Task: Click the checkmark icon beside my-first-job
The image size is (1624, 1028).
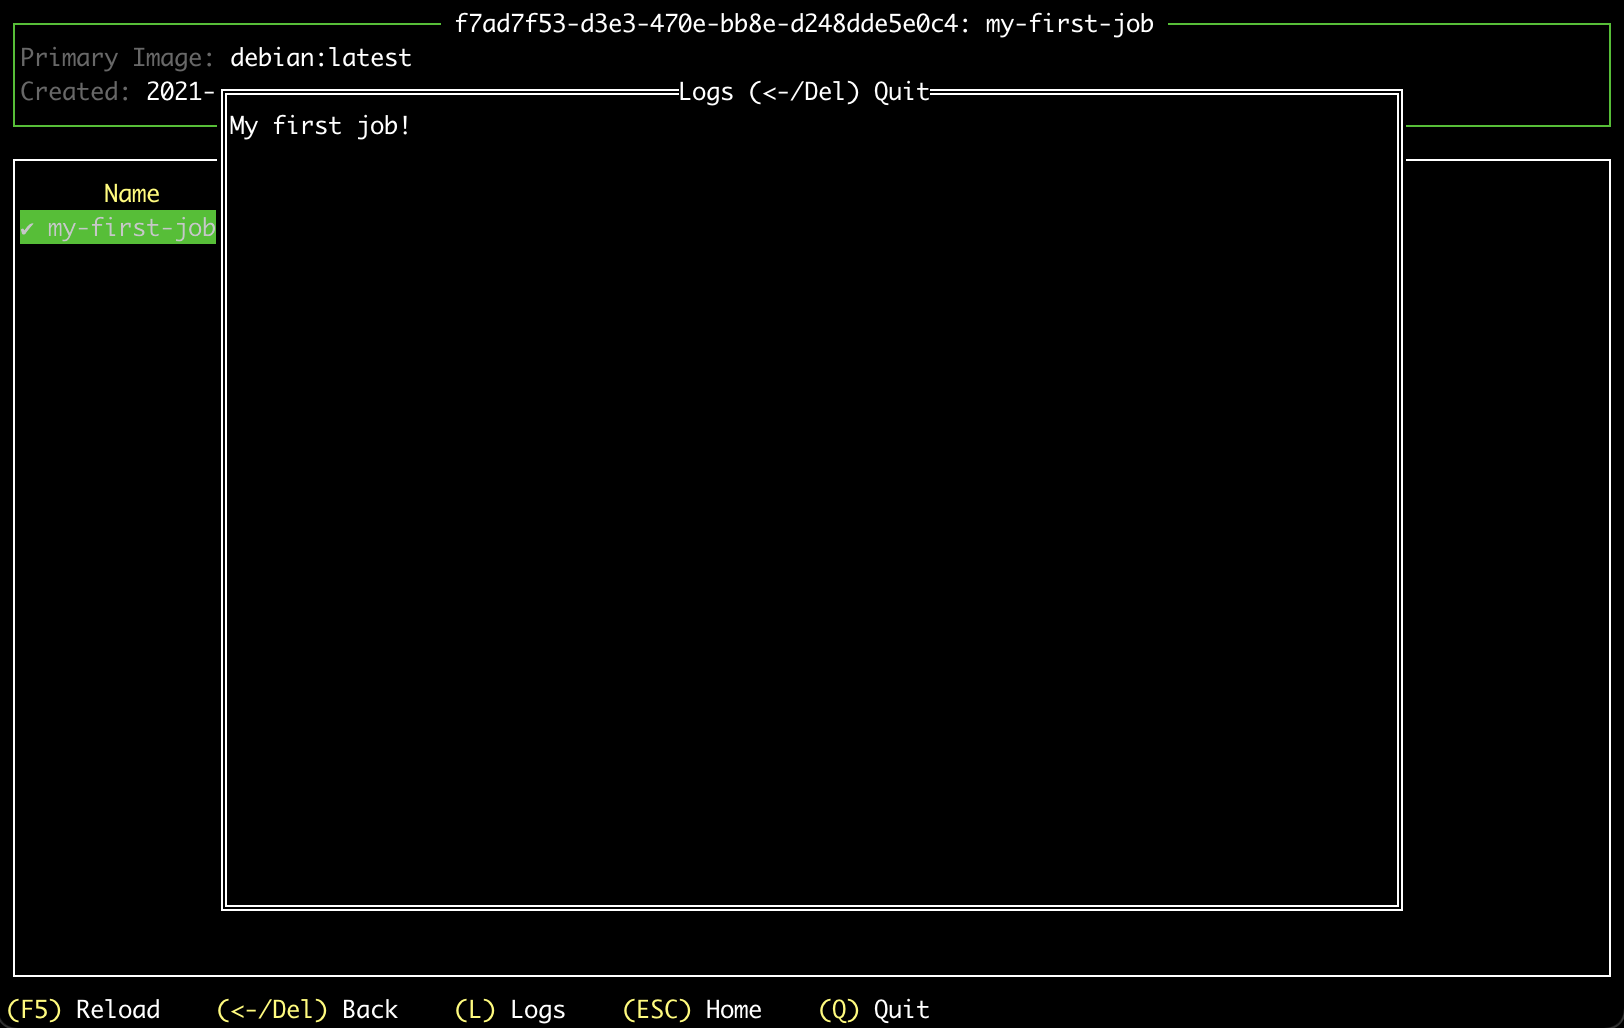Action: (27, 229)
